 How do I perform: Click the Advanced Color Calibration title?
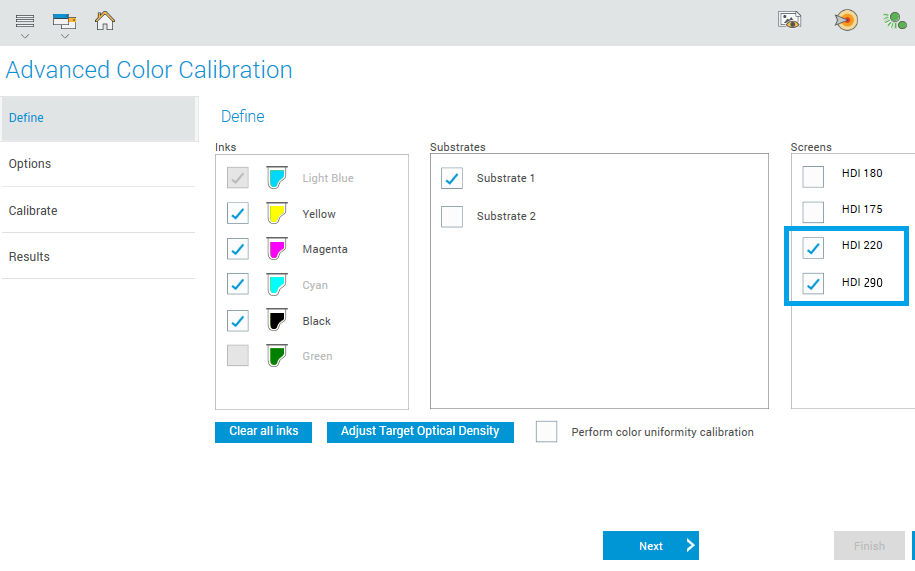click(149, 69)
